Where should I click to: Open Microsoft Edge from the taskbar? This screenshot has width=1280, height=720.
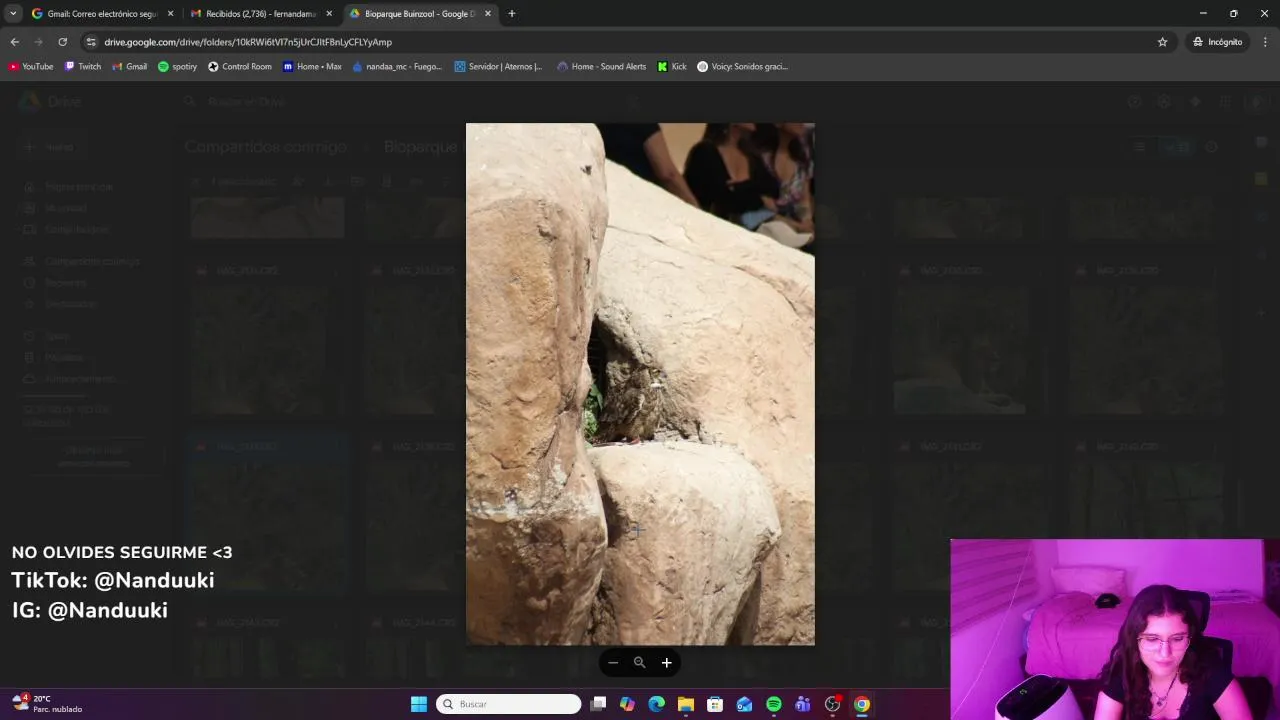(x=656, y=704)
